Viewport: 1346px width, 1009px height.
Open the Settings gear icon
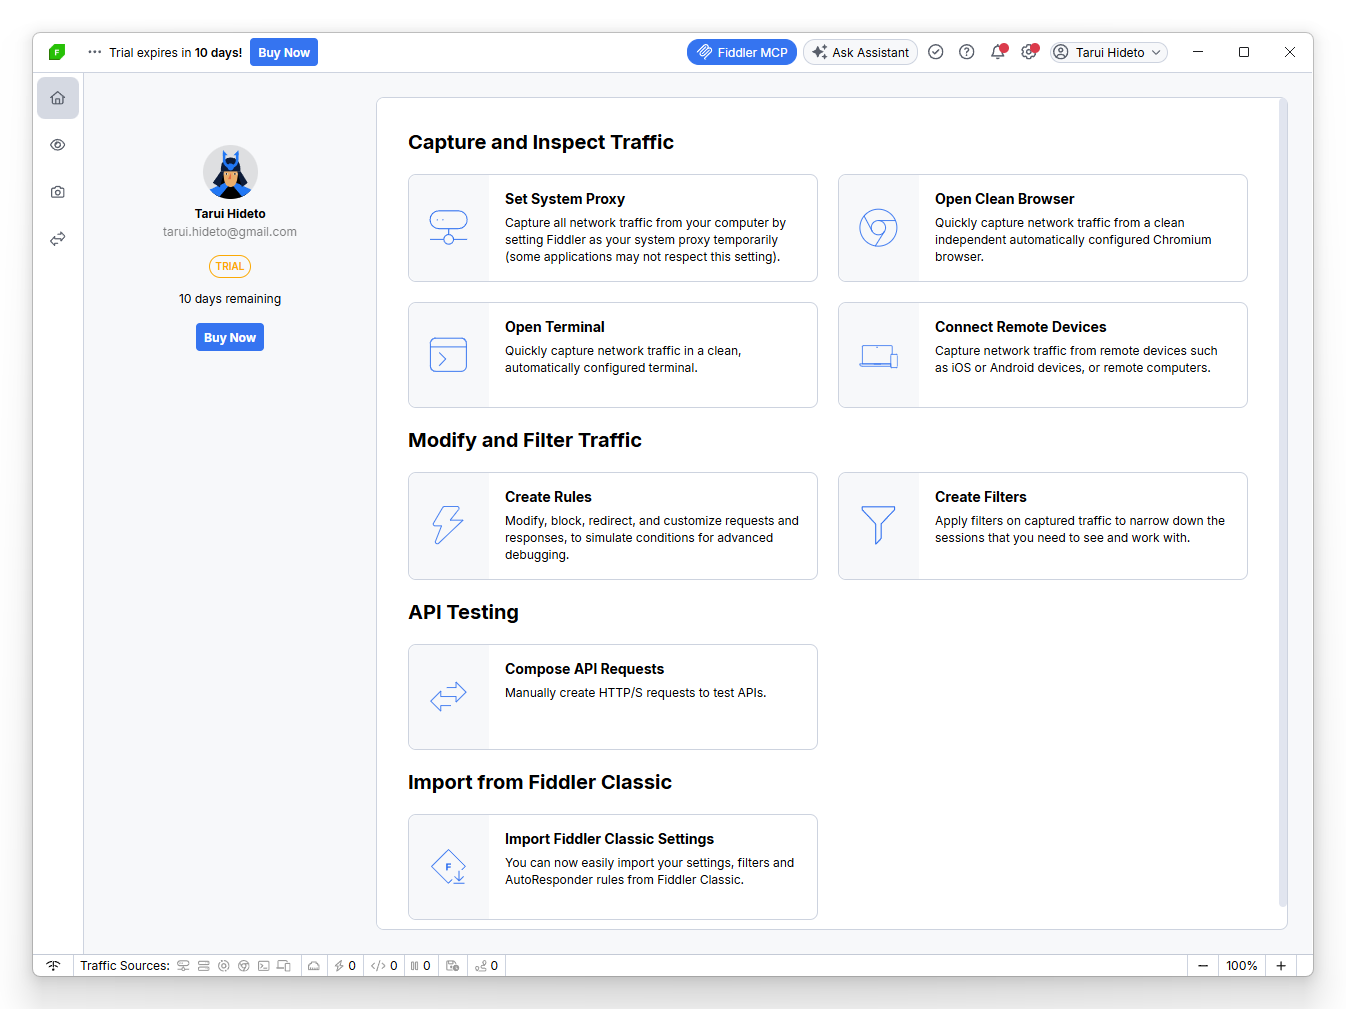click(x=1029, y=52)
